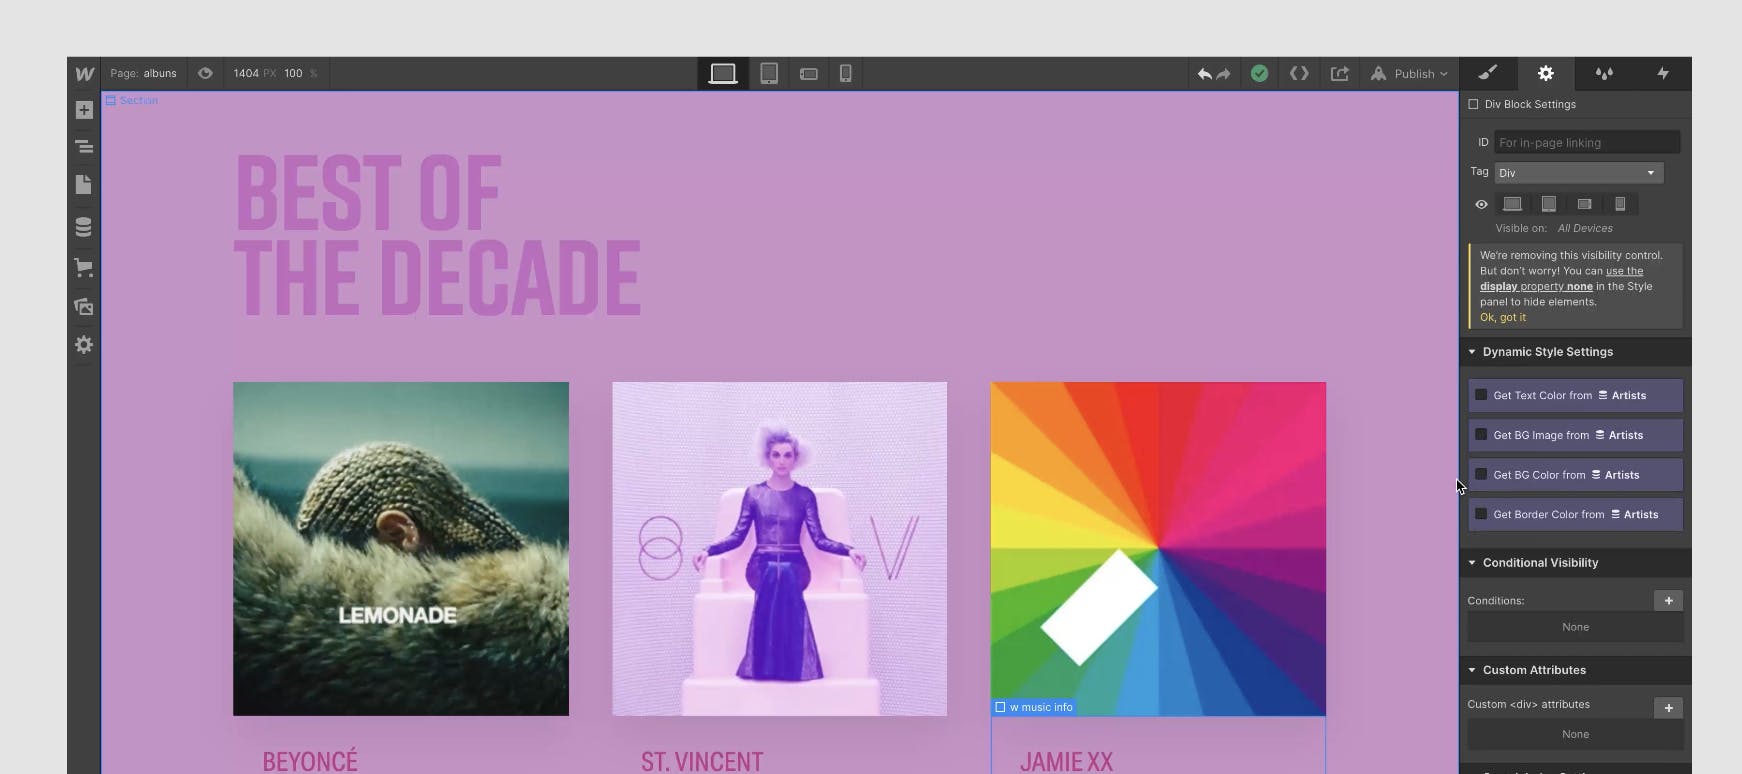This screenshot has height=774, width=1742.
Task: Switch to the Style brush tab
Action: [1488, 73]
